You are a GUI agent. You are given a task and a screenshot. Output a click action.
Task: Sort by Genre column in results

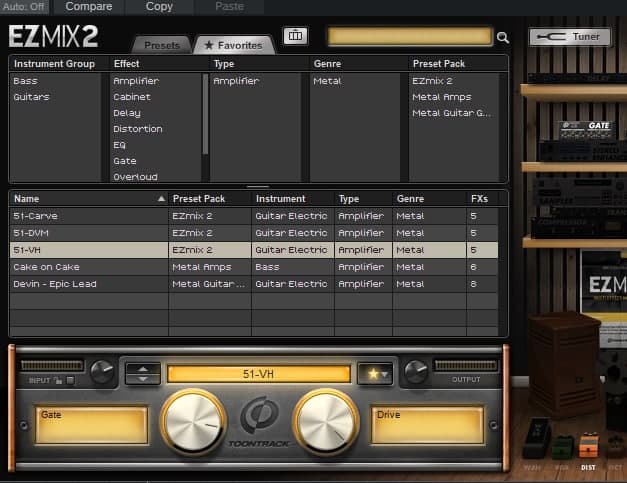tap(429, 199)
